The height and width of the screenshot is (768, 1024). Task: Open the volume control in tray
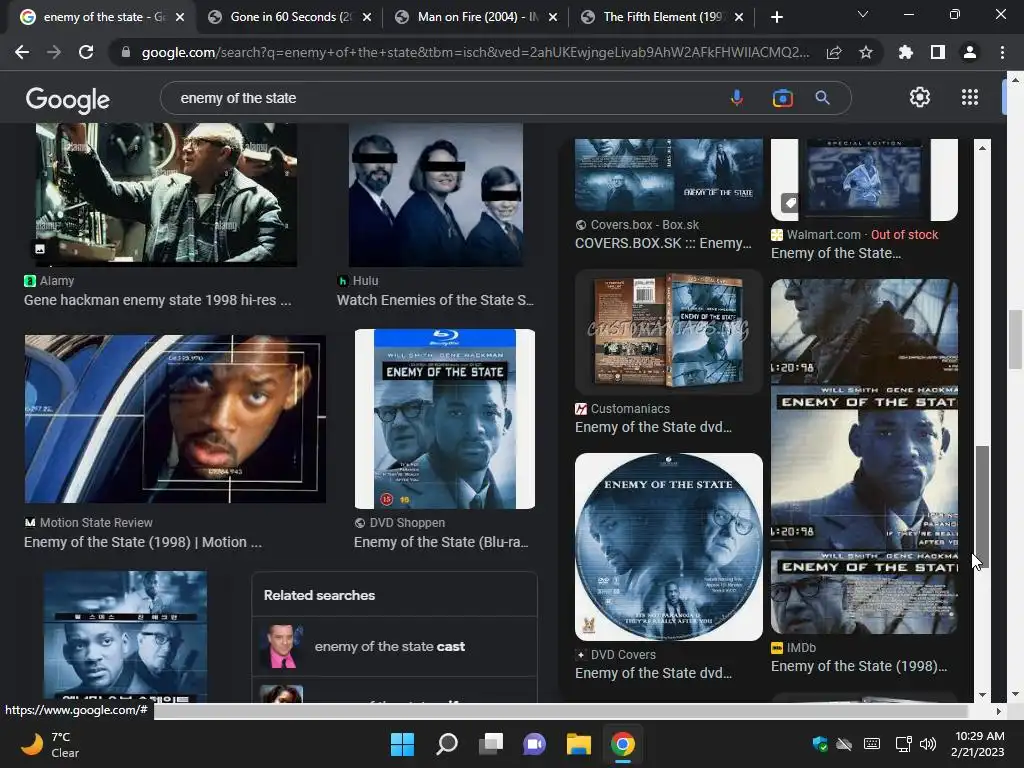pos(927,744)
